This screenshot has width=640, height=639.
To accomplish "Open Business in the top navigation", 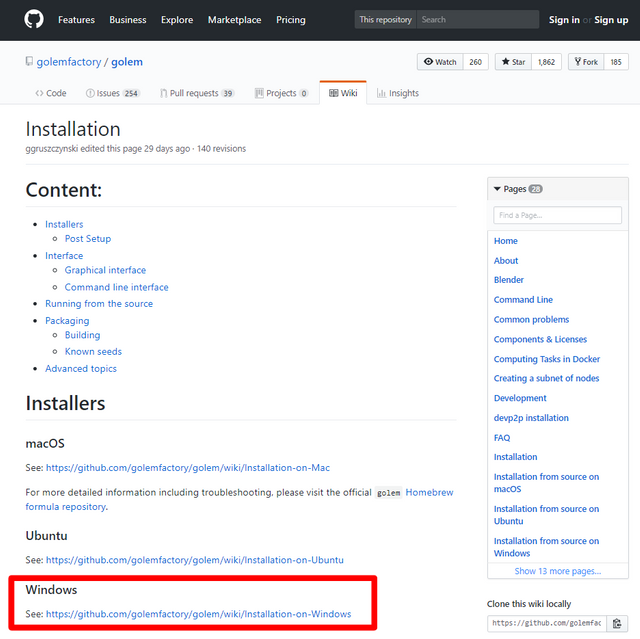I will pyautogui.click(x=128, y=20).
